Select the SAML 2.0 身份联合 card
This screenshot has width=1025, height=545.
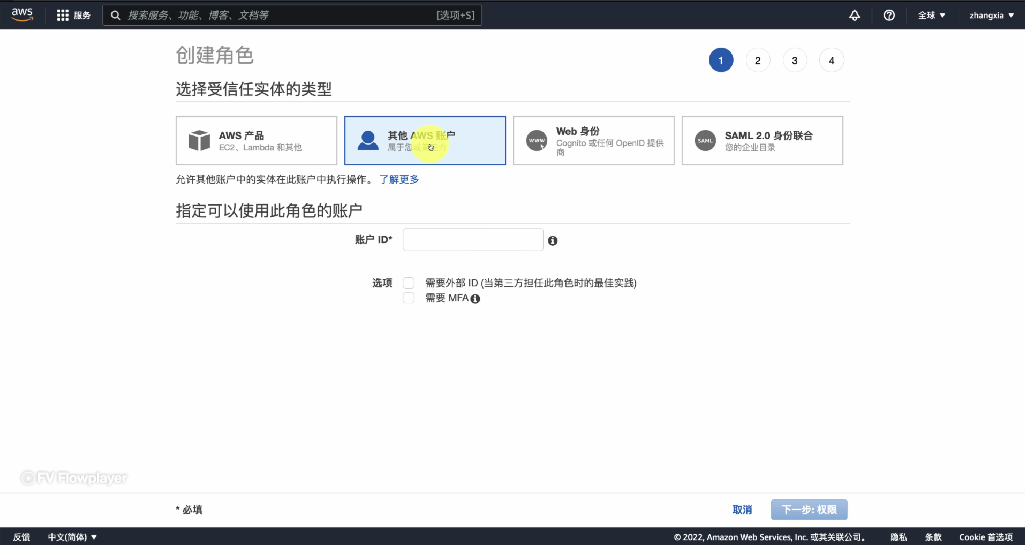[762, 140]
